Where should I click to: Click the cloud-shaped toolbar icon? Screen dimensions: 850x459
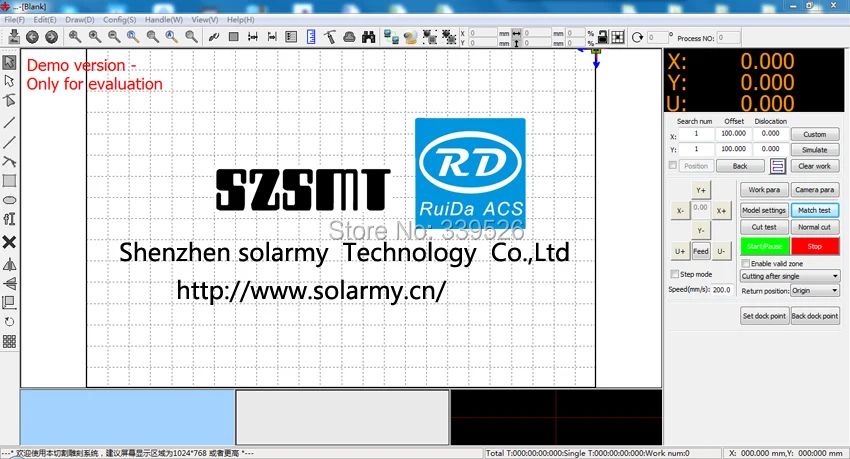349,37
